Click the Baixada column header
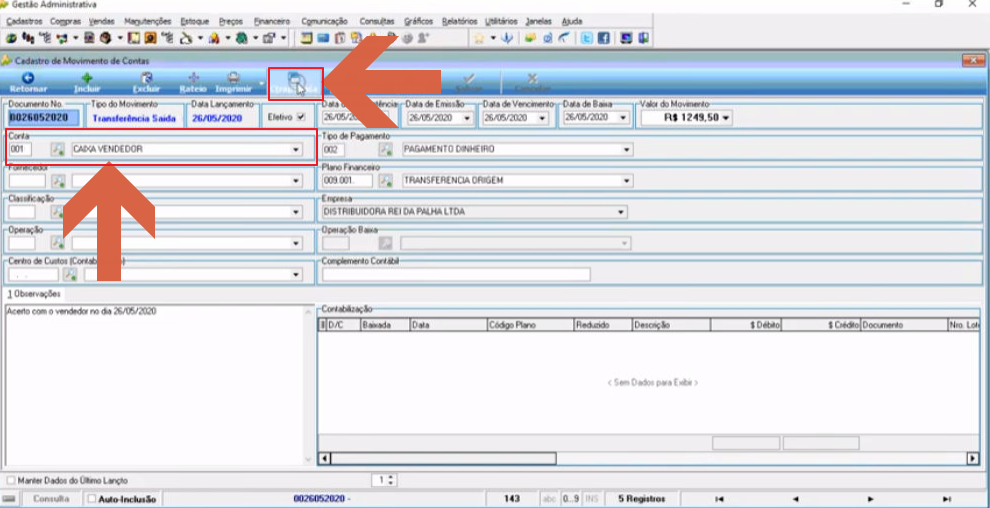 tap(385, 325)
